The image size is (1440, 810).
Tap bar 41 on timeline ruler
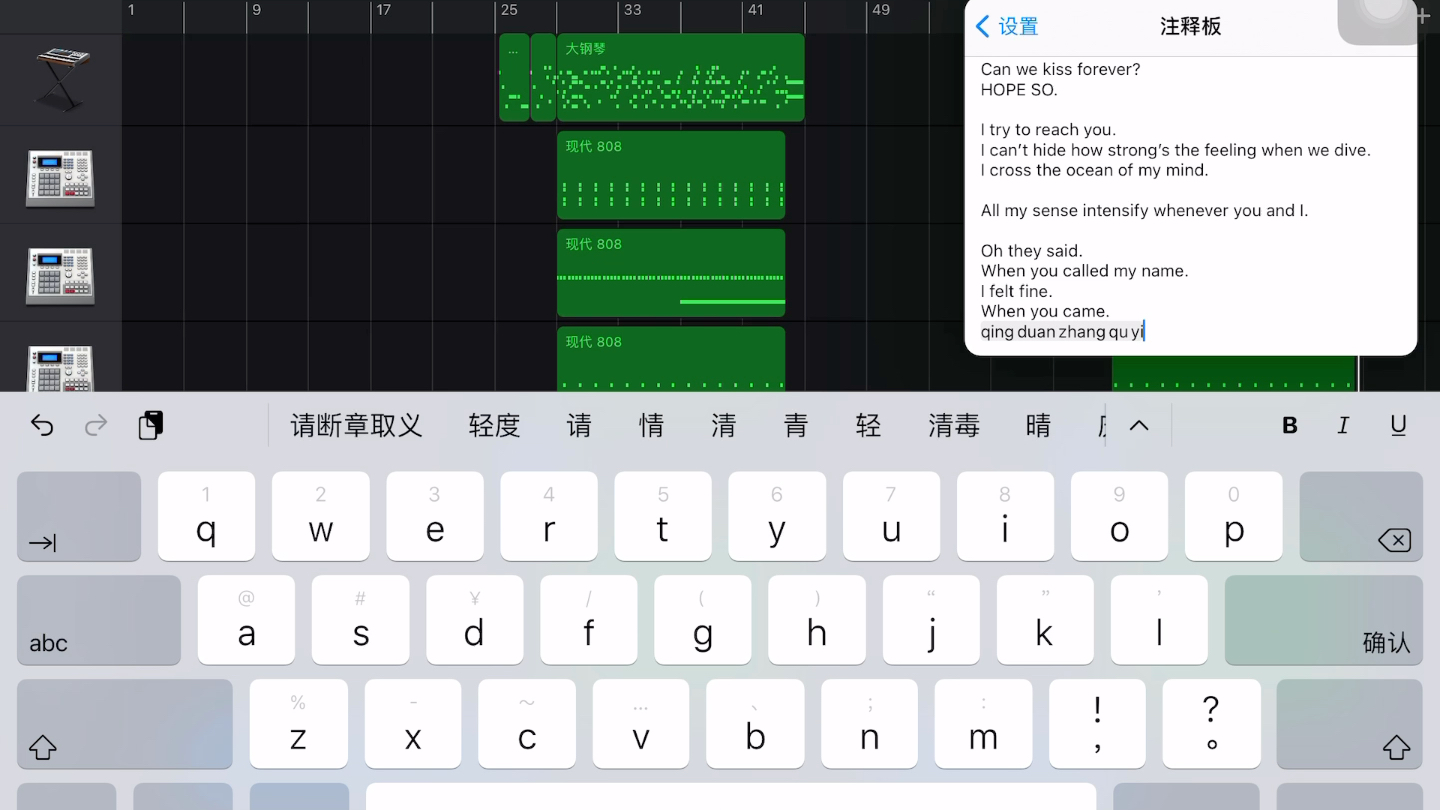click(x=756, y=10)
